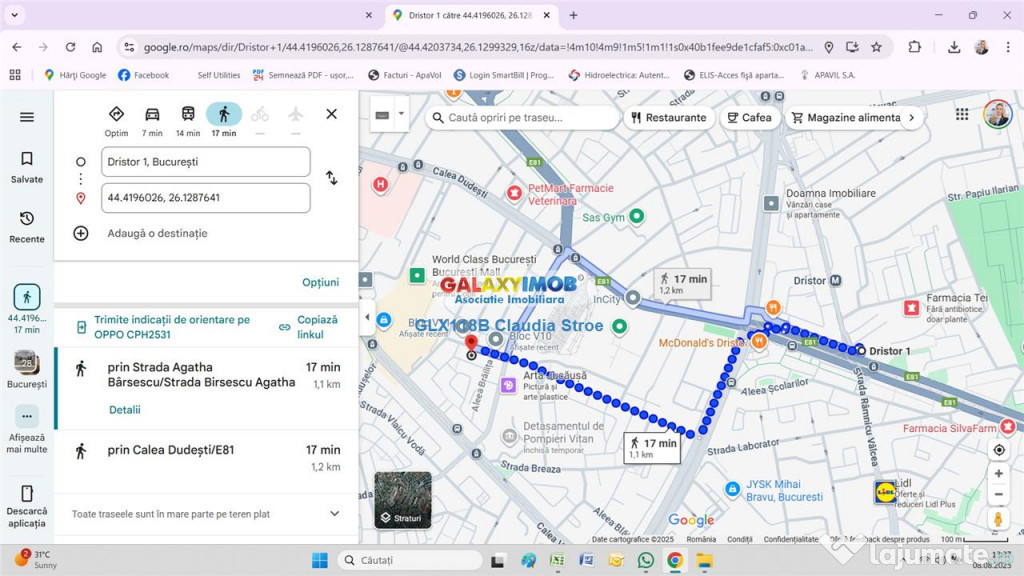Viewport: 1024px width, 576px height.
Task: Swap start and destination points
Action: (x=332, y=178)
